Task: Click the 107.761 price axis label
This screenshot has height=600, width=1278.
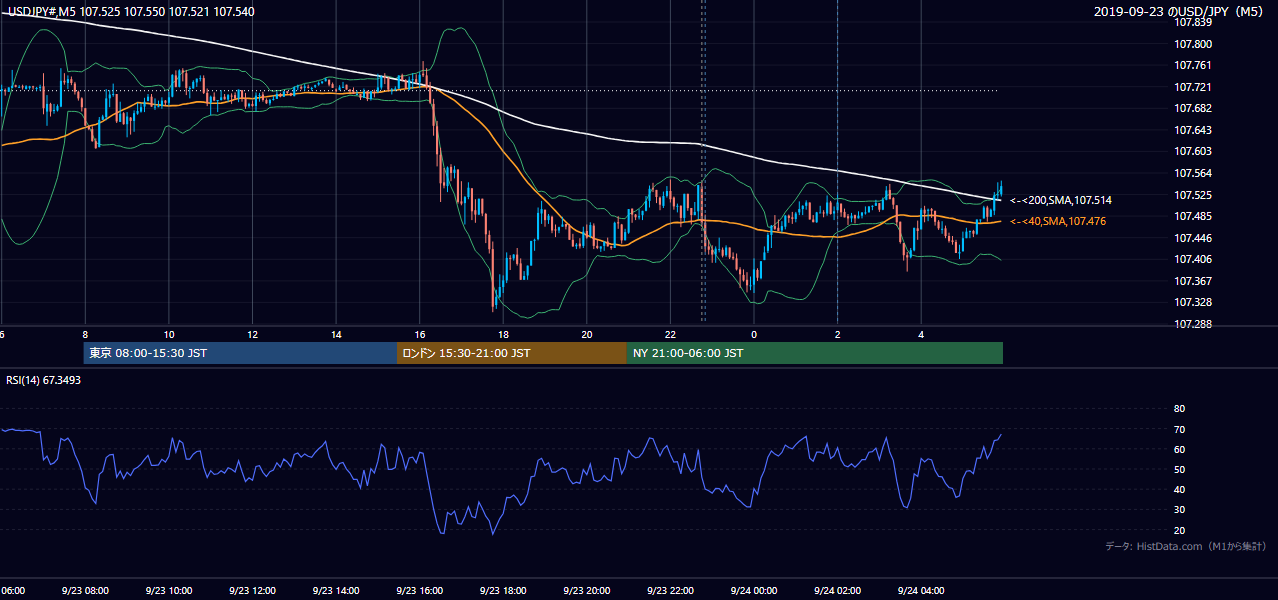Action: [1193, 65]
